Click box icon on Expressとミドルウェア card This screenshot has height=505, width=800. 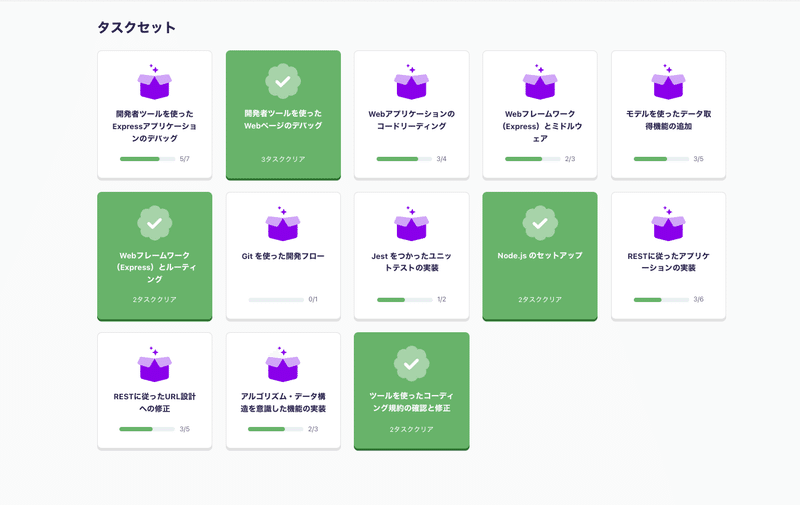pos(540,82)
